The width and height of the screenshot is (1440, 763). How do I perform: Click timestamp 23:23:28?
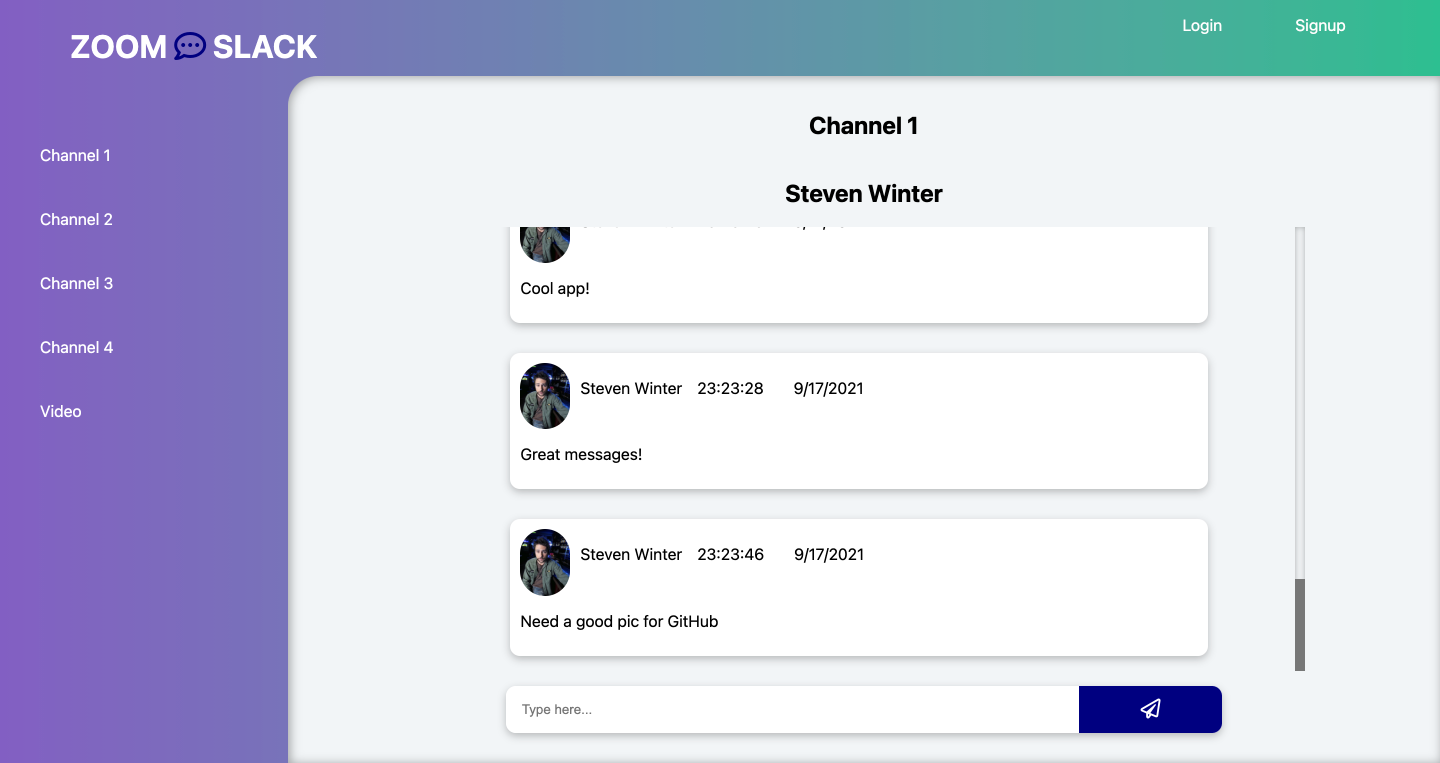coord(730,388)
